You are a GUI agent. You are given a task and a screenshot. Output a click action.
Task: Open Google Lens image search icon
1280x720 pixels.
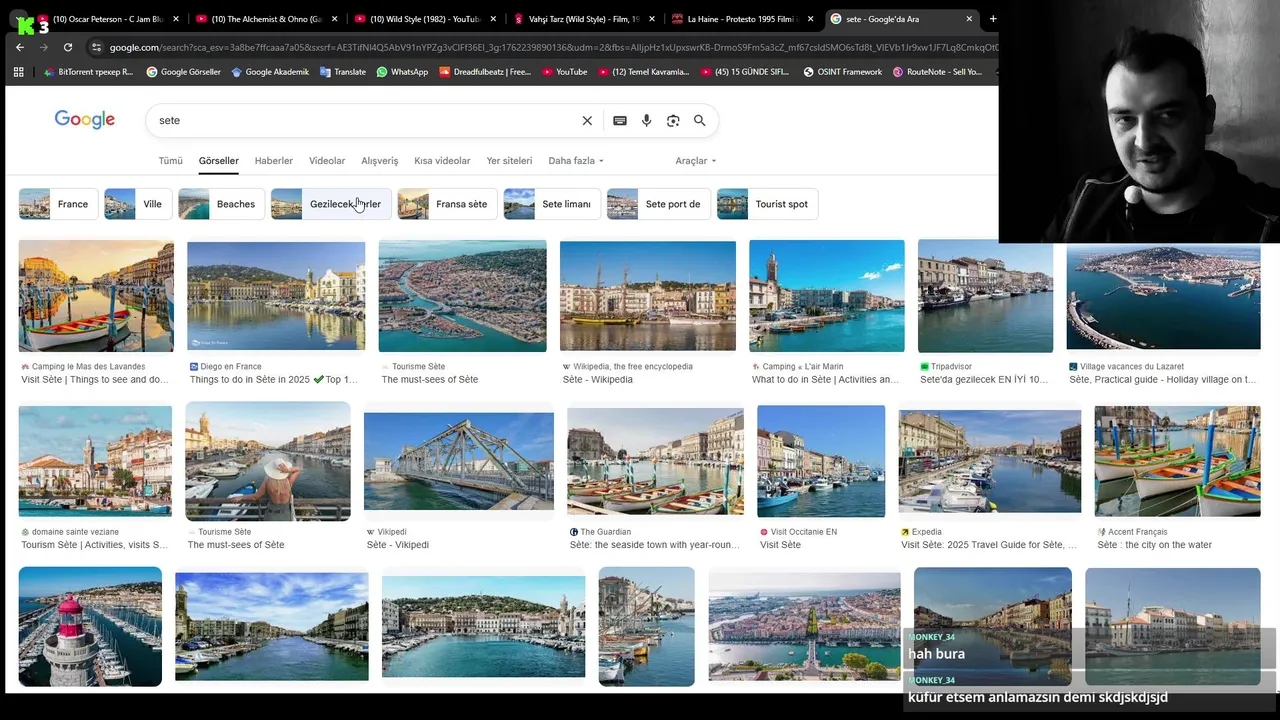tap(673, 120)
